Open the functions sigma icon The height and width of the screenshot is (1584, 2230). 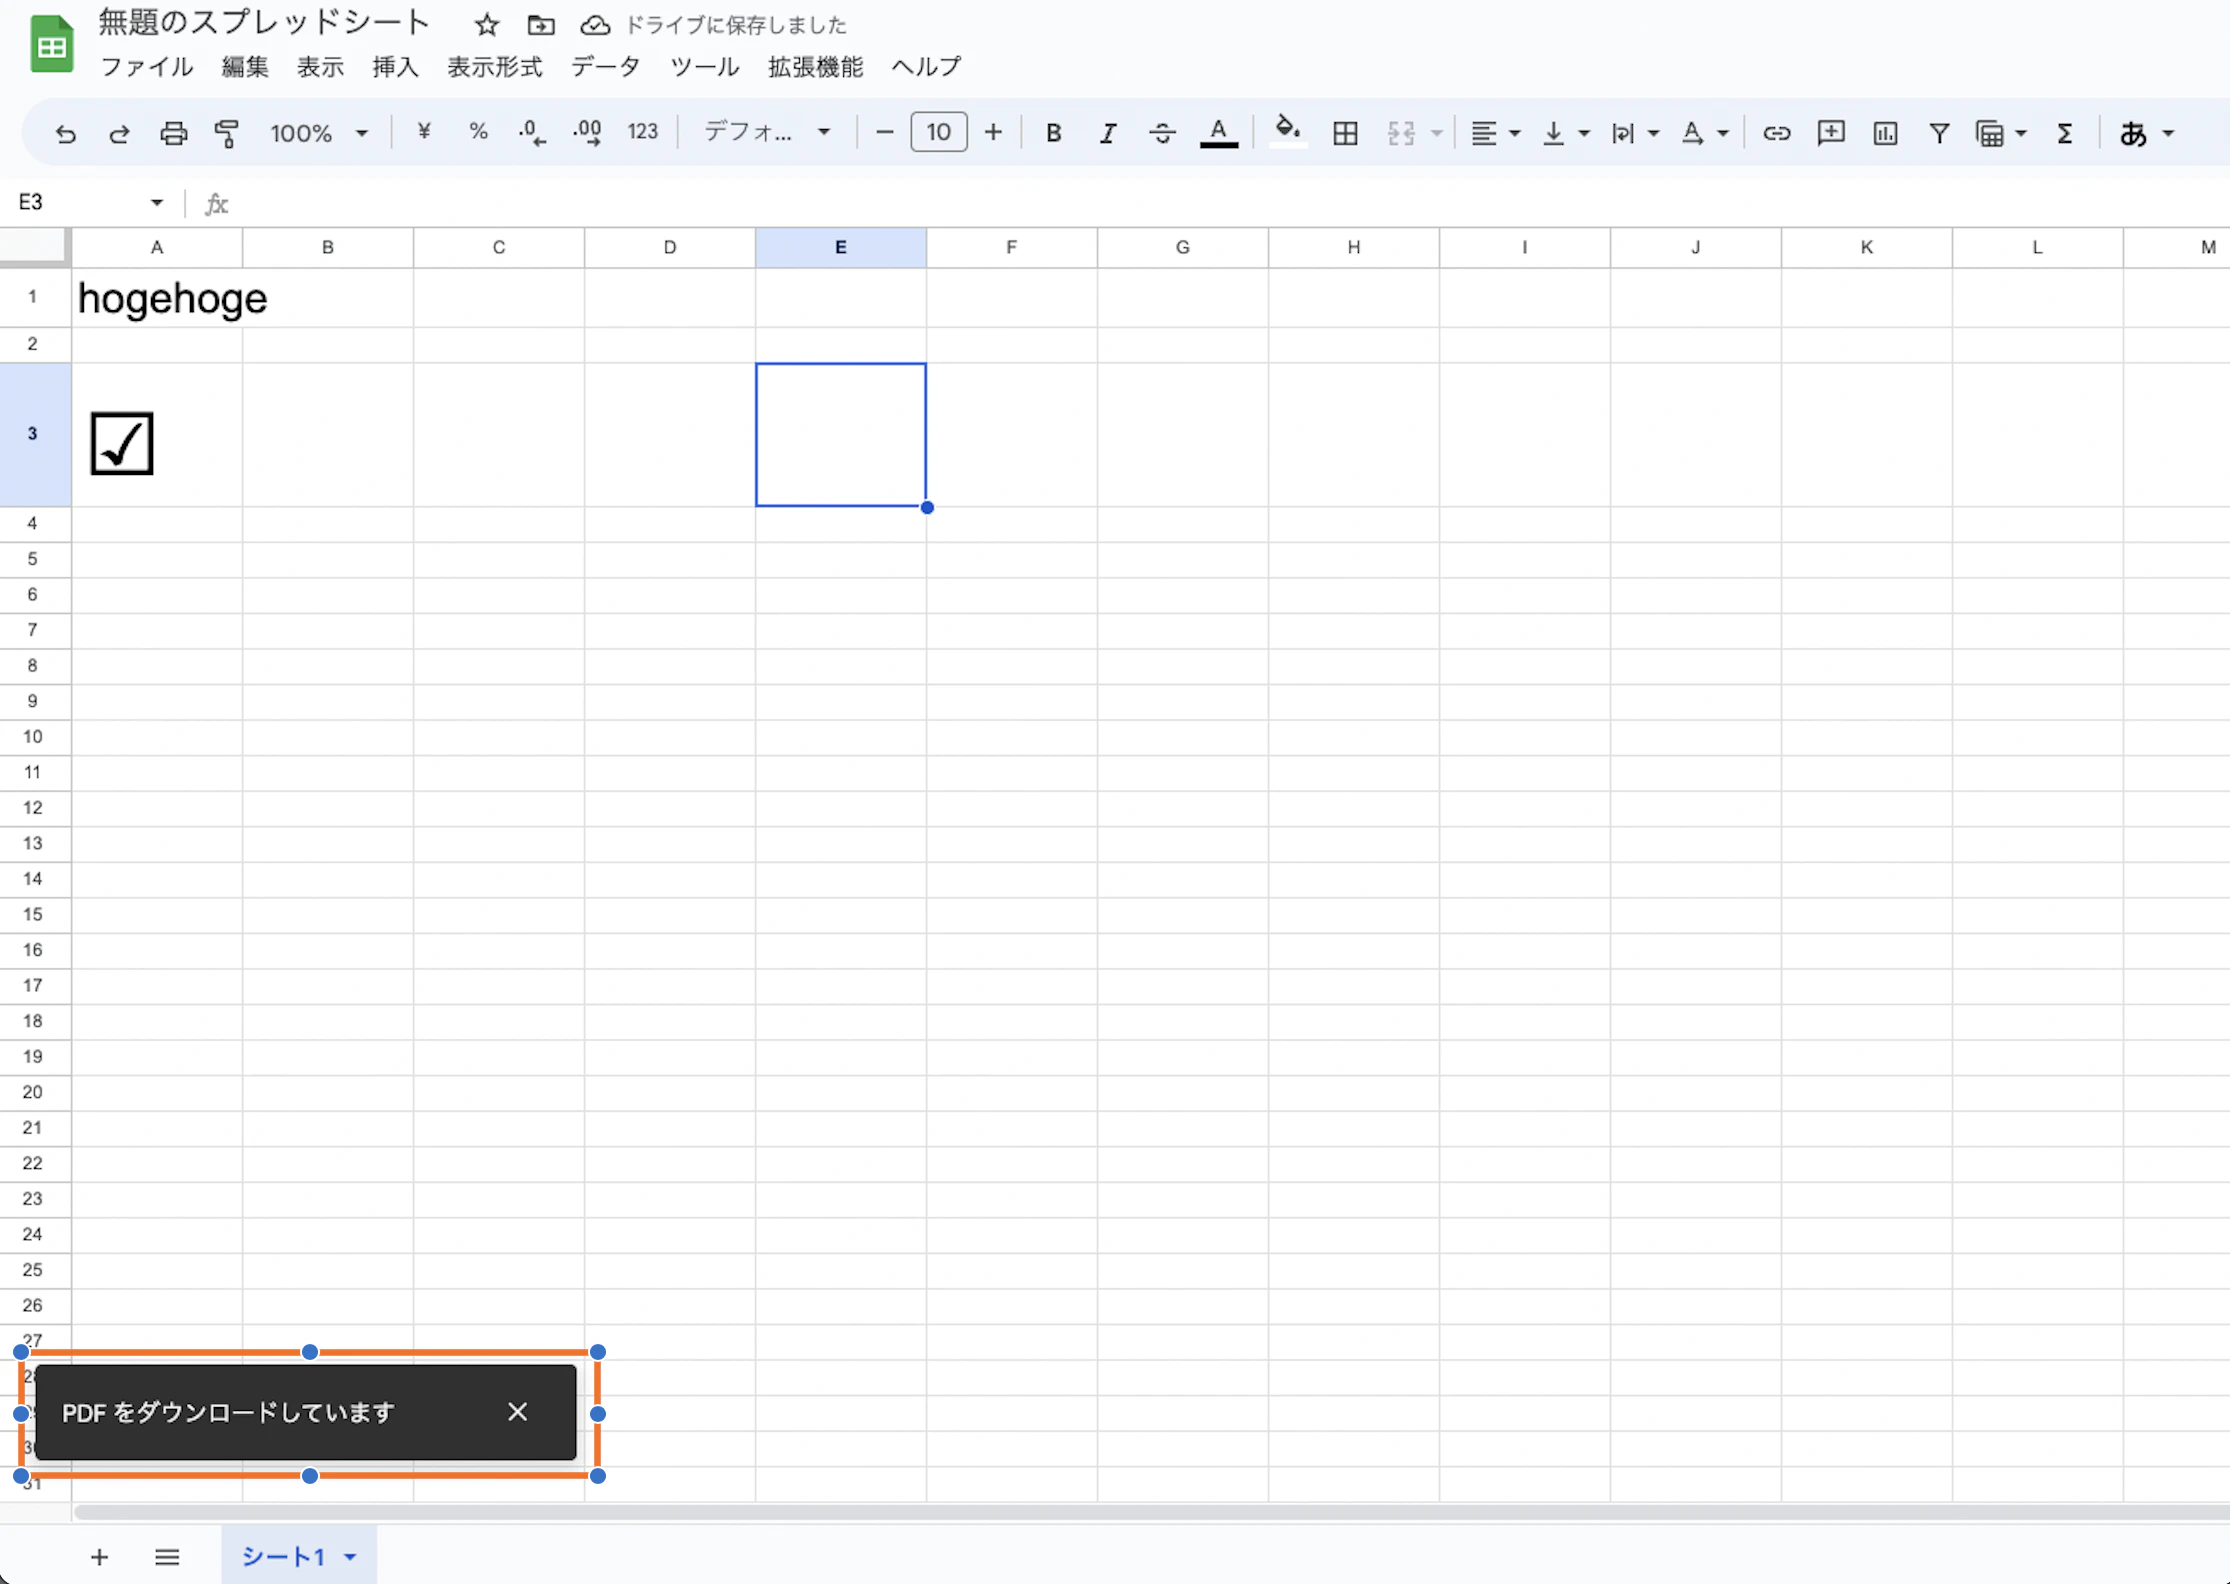click(x=2064, y=133)
